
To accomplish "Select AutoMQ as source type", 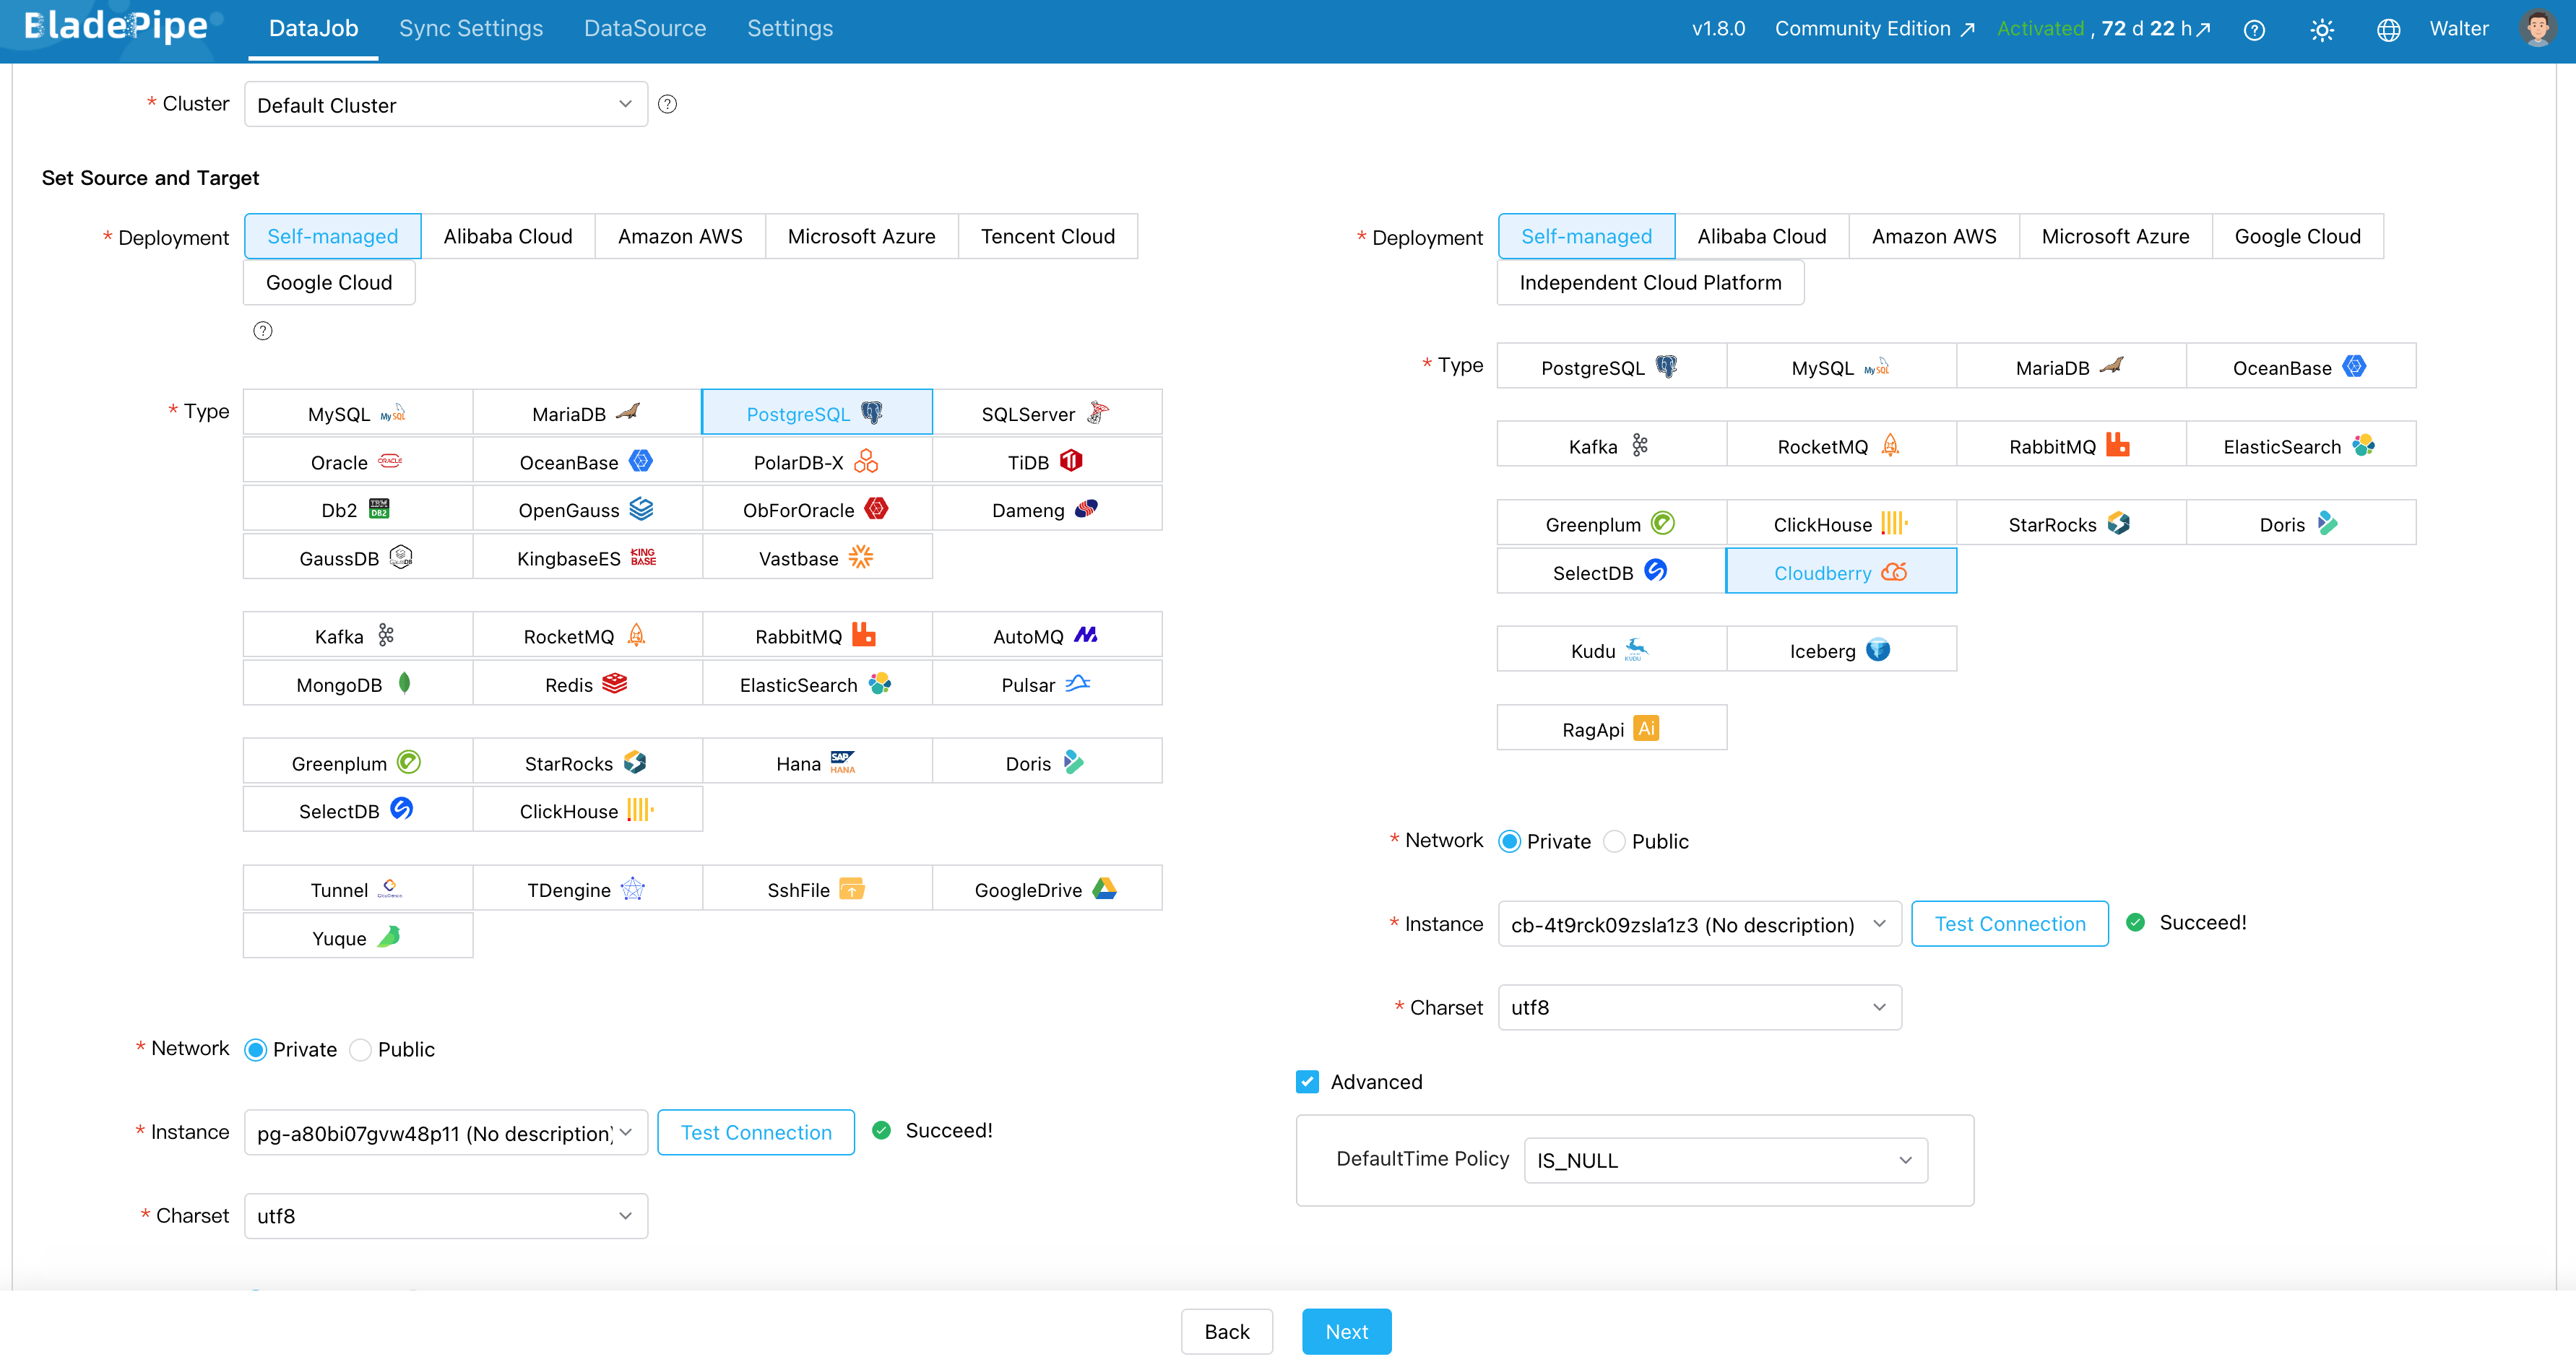I will tap(1047, 635).
